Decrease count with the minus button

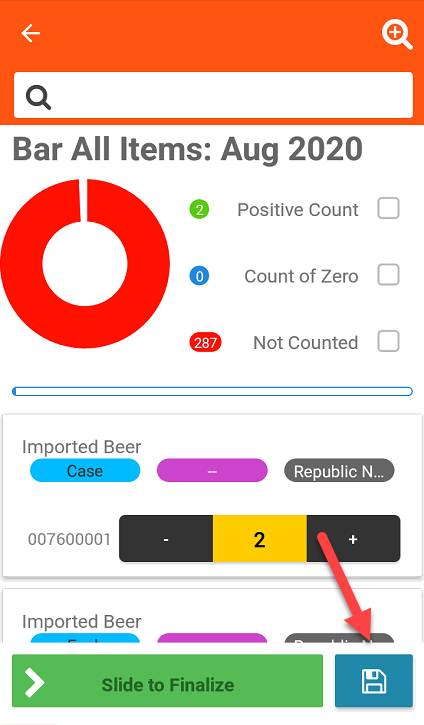(166, 539)
